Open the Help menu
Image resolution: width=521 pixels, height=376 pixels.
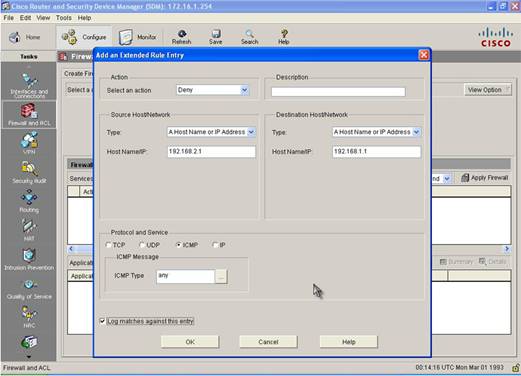coord(84,18)
